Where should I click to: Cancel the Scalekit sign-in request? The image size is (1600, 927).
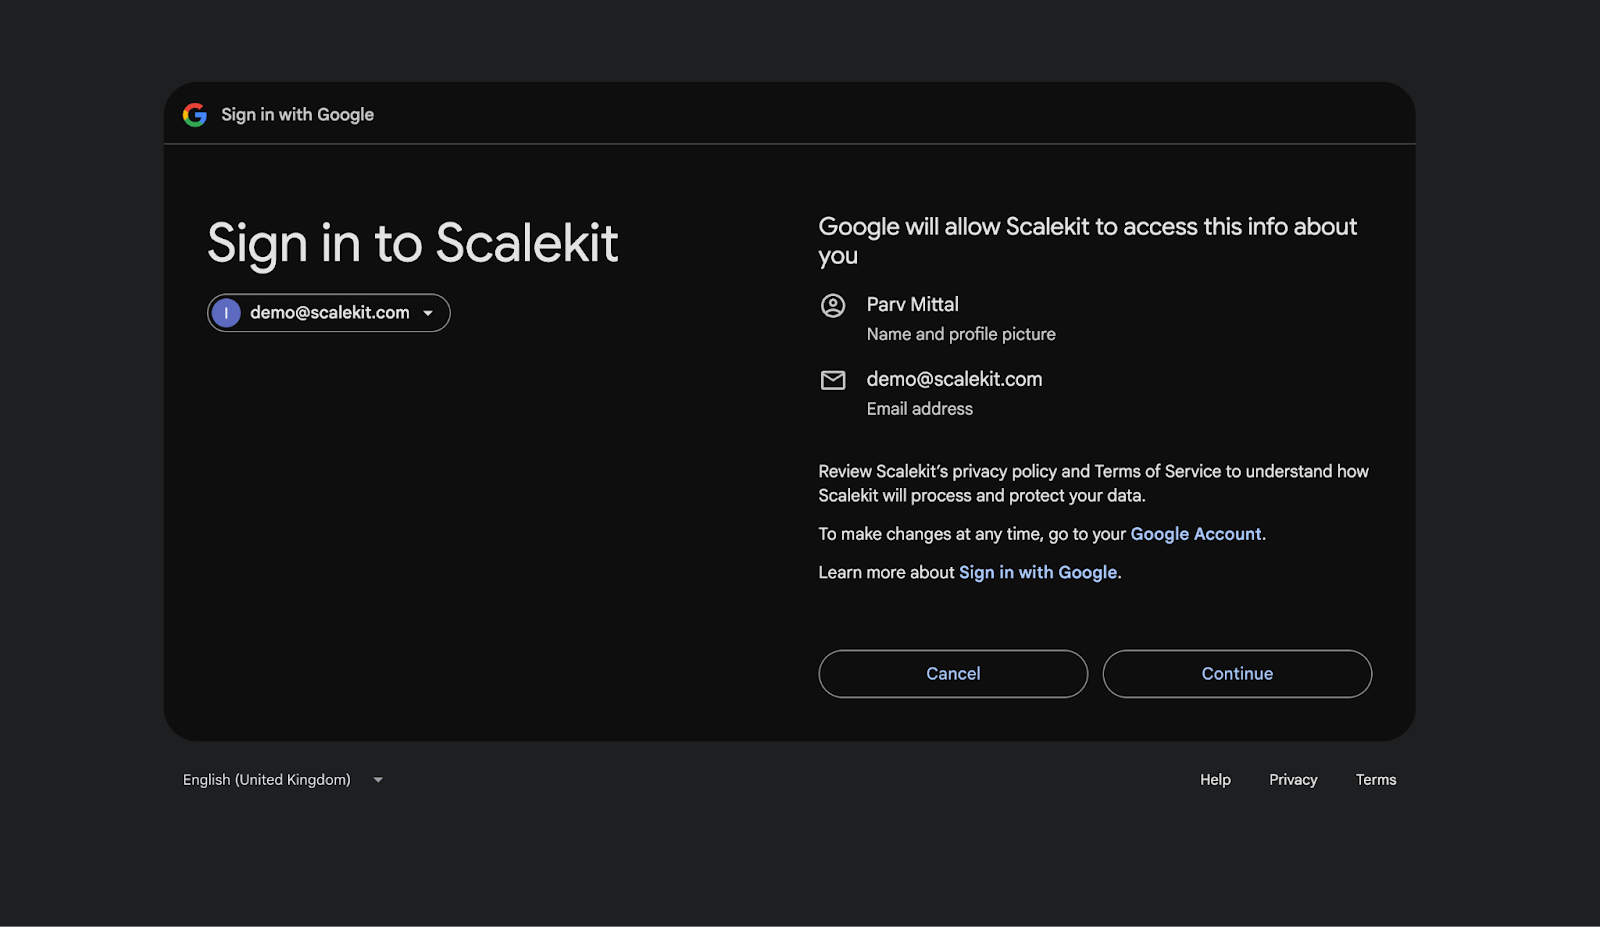952,673
